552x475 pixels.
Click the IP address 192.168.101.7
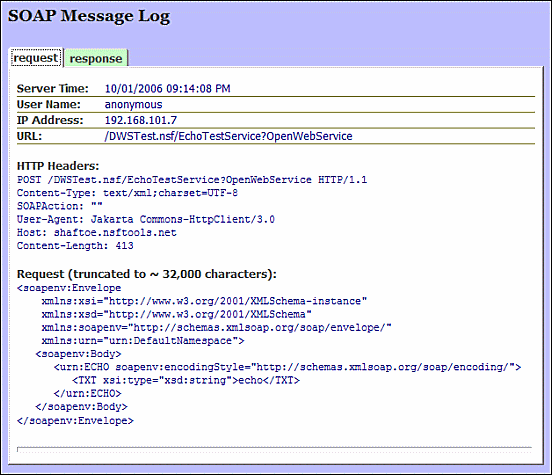click(141, 120)
